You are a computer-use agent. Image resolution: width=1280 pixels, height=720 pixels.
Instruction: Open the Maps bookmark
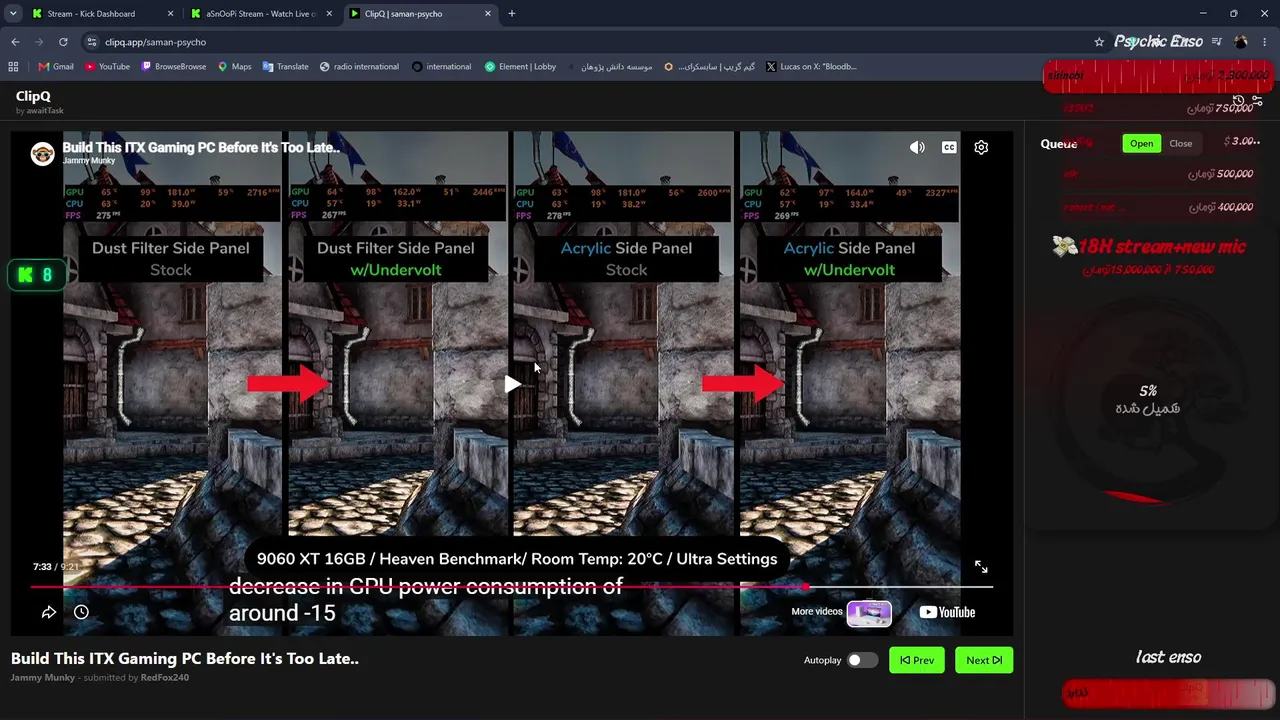235,67
